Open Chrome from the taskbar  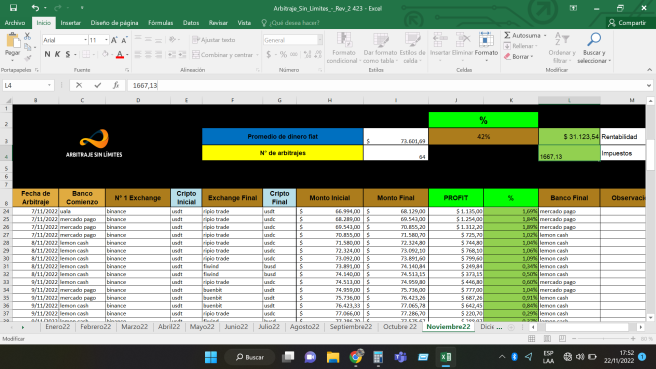(356, 357)
